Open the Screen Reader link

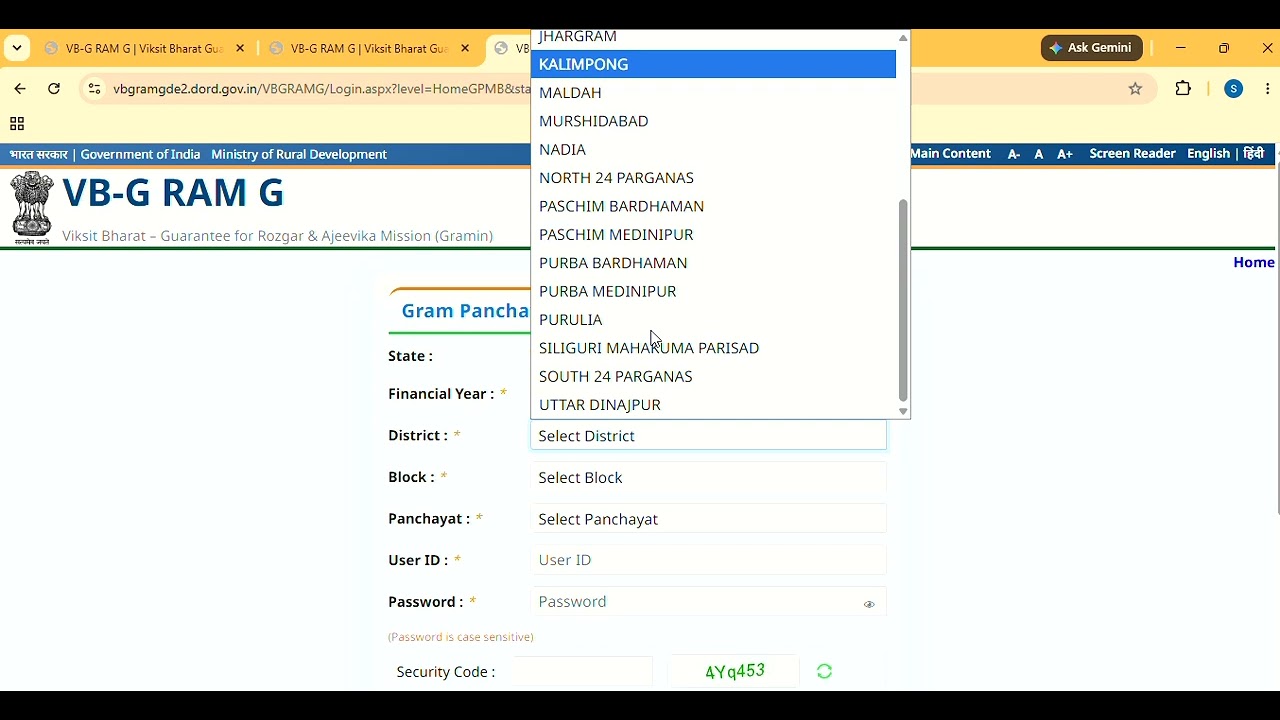[1132, 154]
